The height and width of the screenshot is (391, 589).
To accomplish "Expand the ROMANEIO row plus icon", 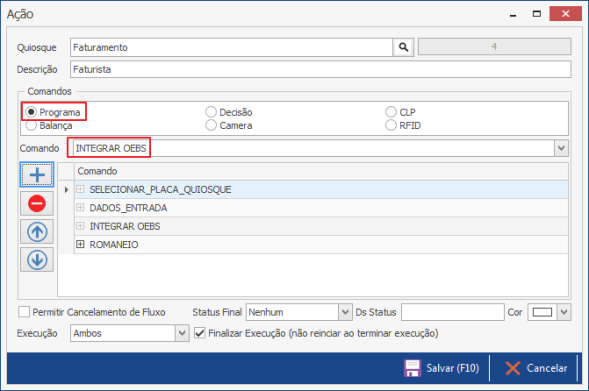I will tap(80, 245).
